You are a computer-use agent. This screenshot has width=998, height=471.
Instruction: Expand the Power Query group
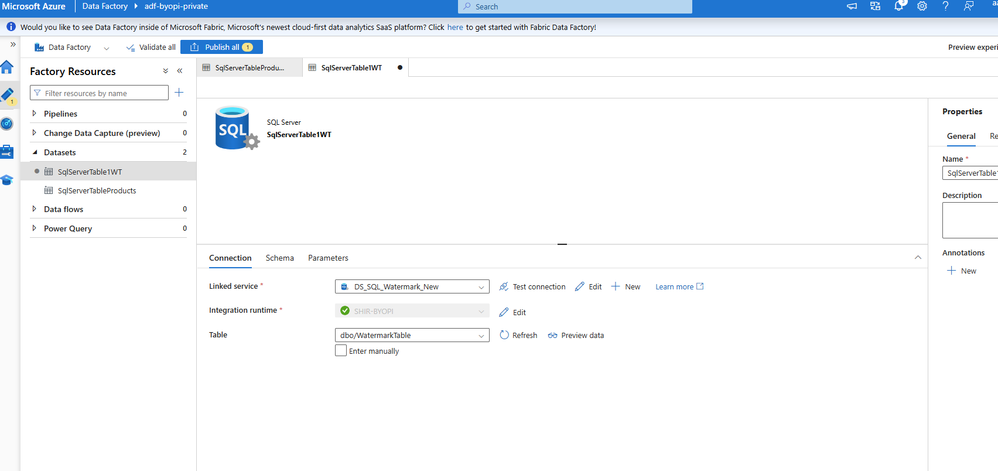[x=34, y=228]
